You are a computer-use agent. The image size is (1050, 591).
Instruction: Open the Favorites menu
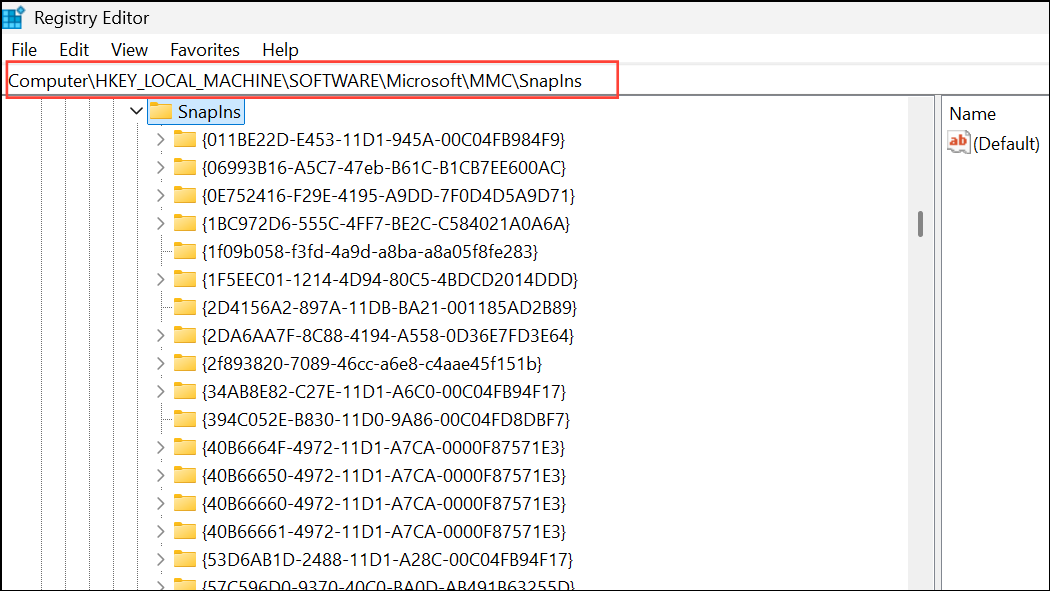pyautogui.click(x=205, y=50)
